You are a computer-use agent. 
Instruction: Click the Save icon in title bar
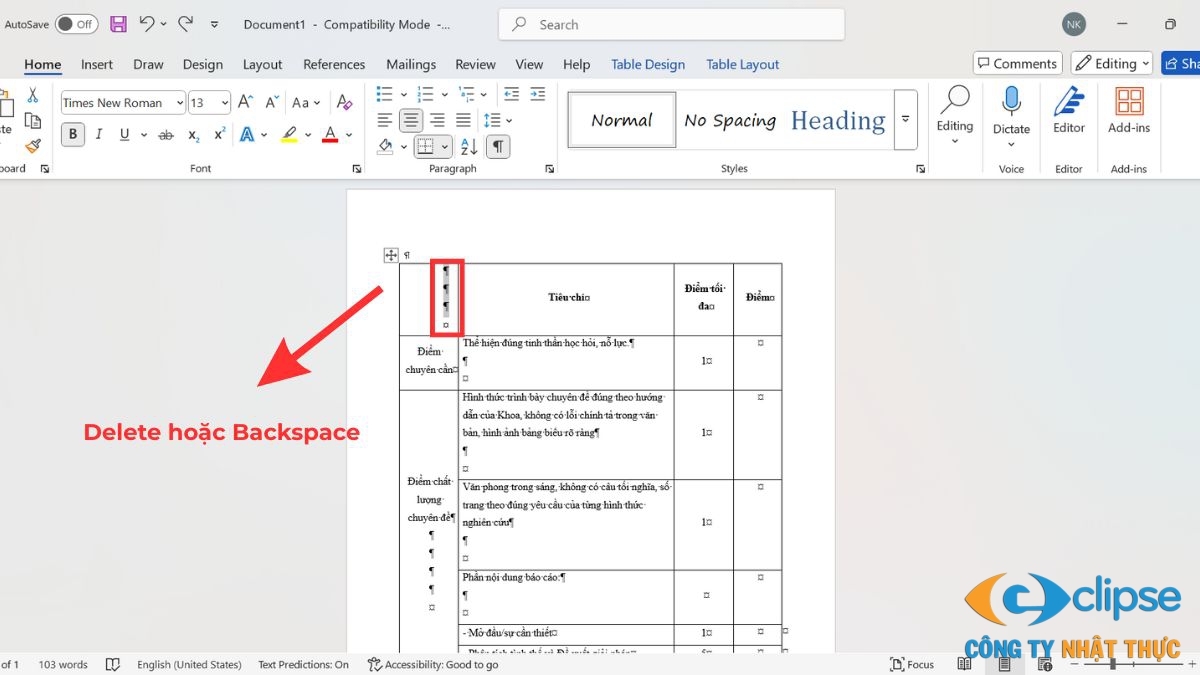coord(118,24)
